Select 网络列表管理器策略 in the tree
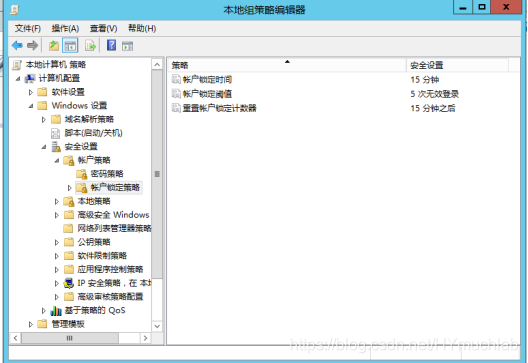Image resolution: width=528 pixels, height=363 pixels. [x=114, y=229]
